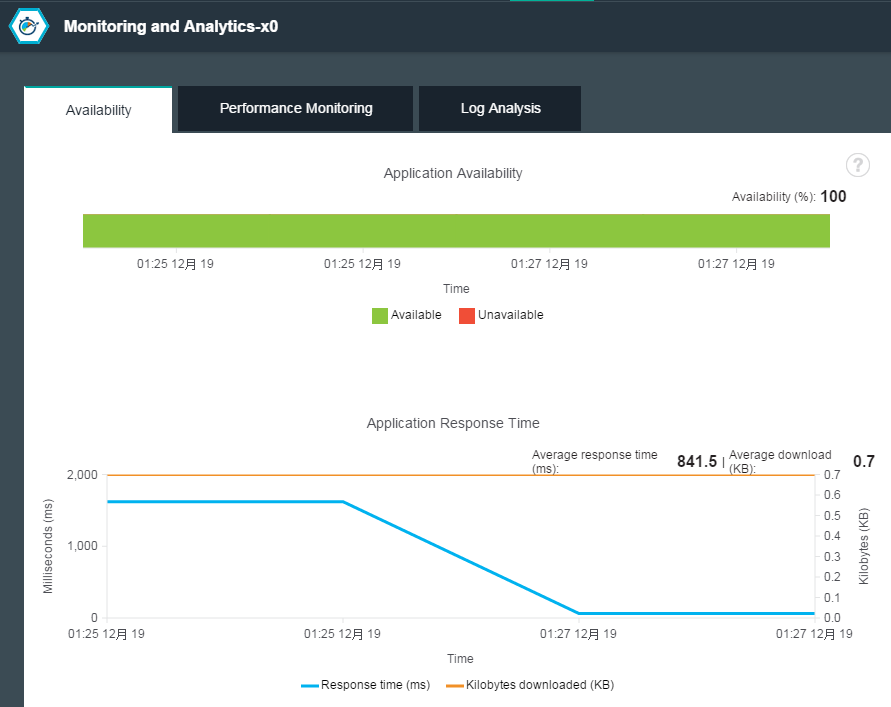The image size is (891, 707).
Task: Click the Milliseconds (ms) axis label
Action: pyautogui.click(x=48, y=546)
